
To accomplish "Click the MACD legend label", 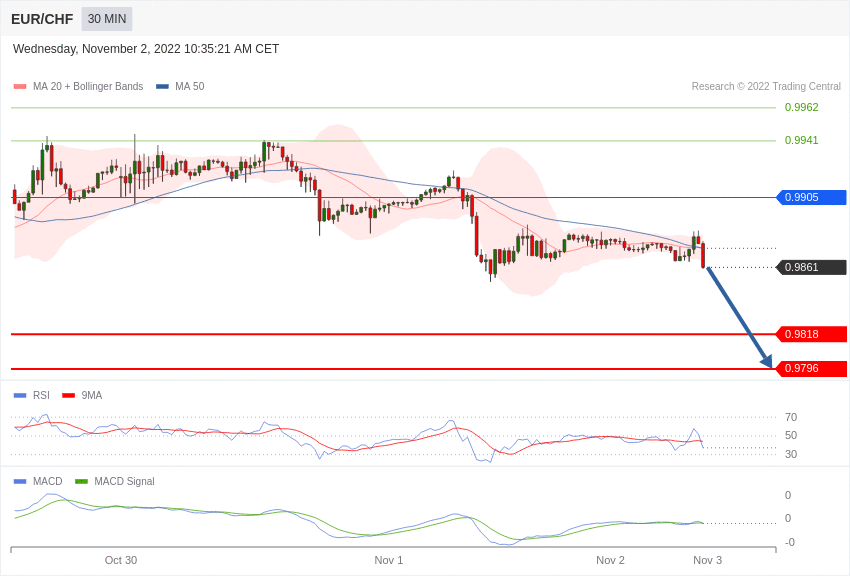I will 47,481.
